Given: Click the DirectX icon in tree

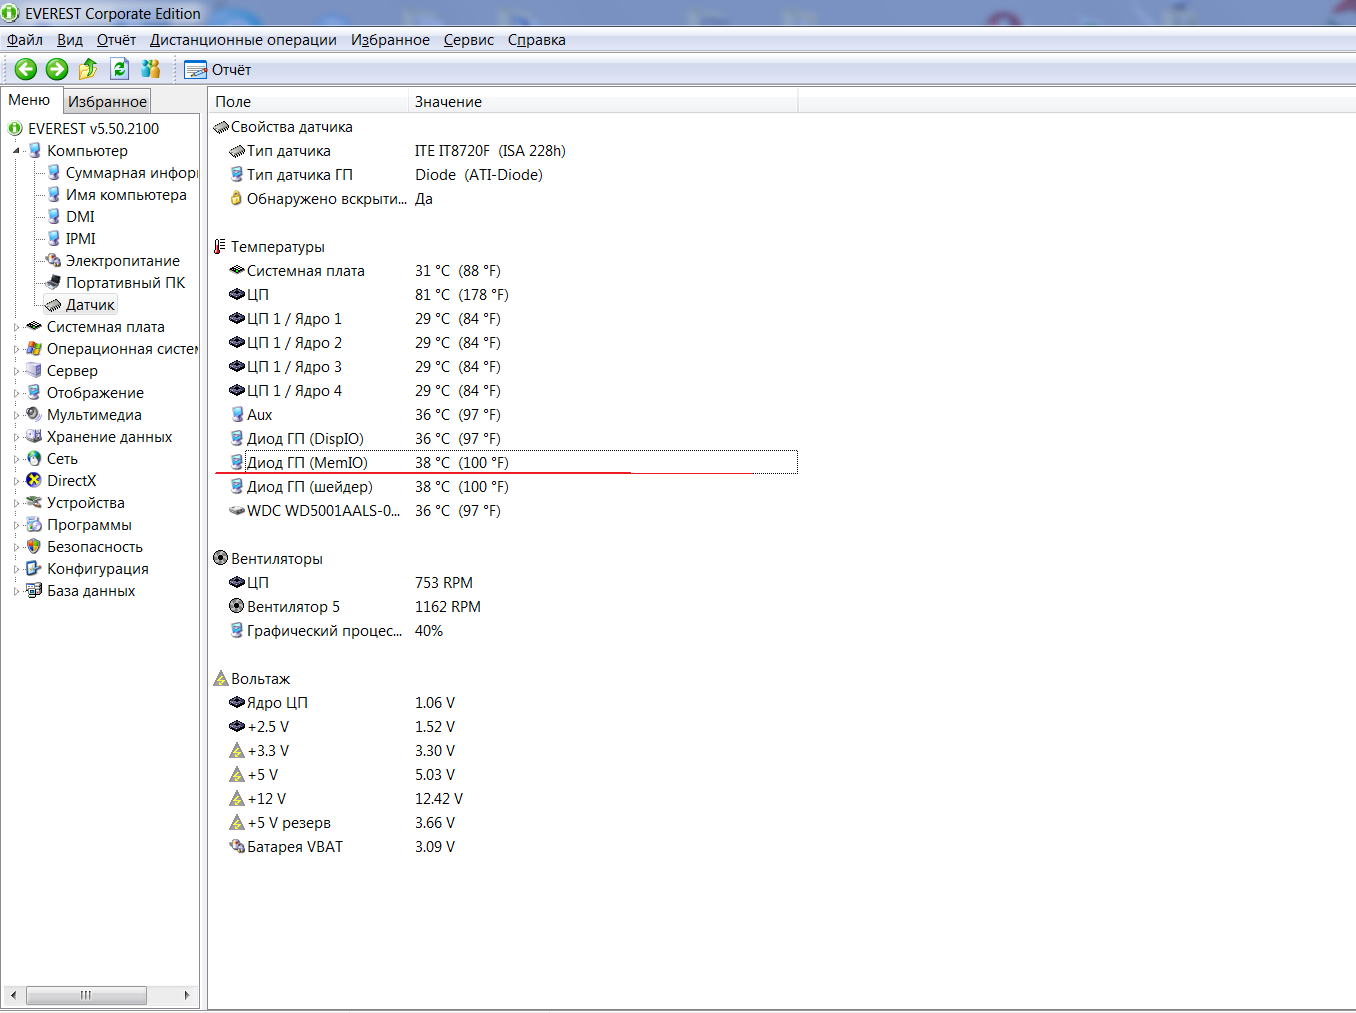Looking at the screenshot, I should pyautogui.click(x=34, y=481).
